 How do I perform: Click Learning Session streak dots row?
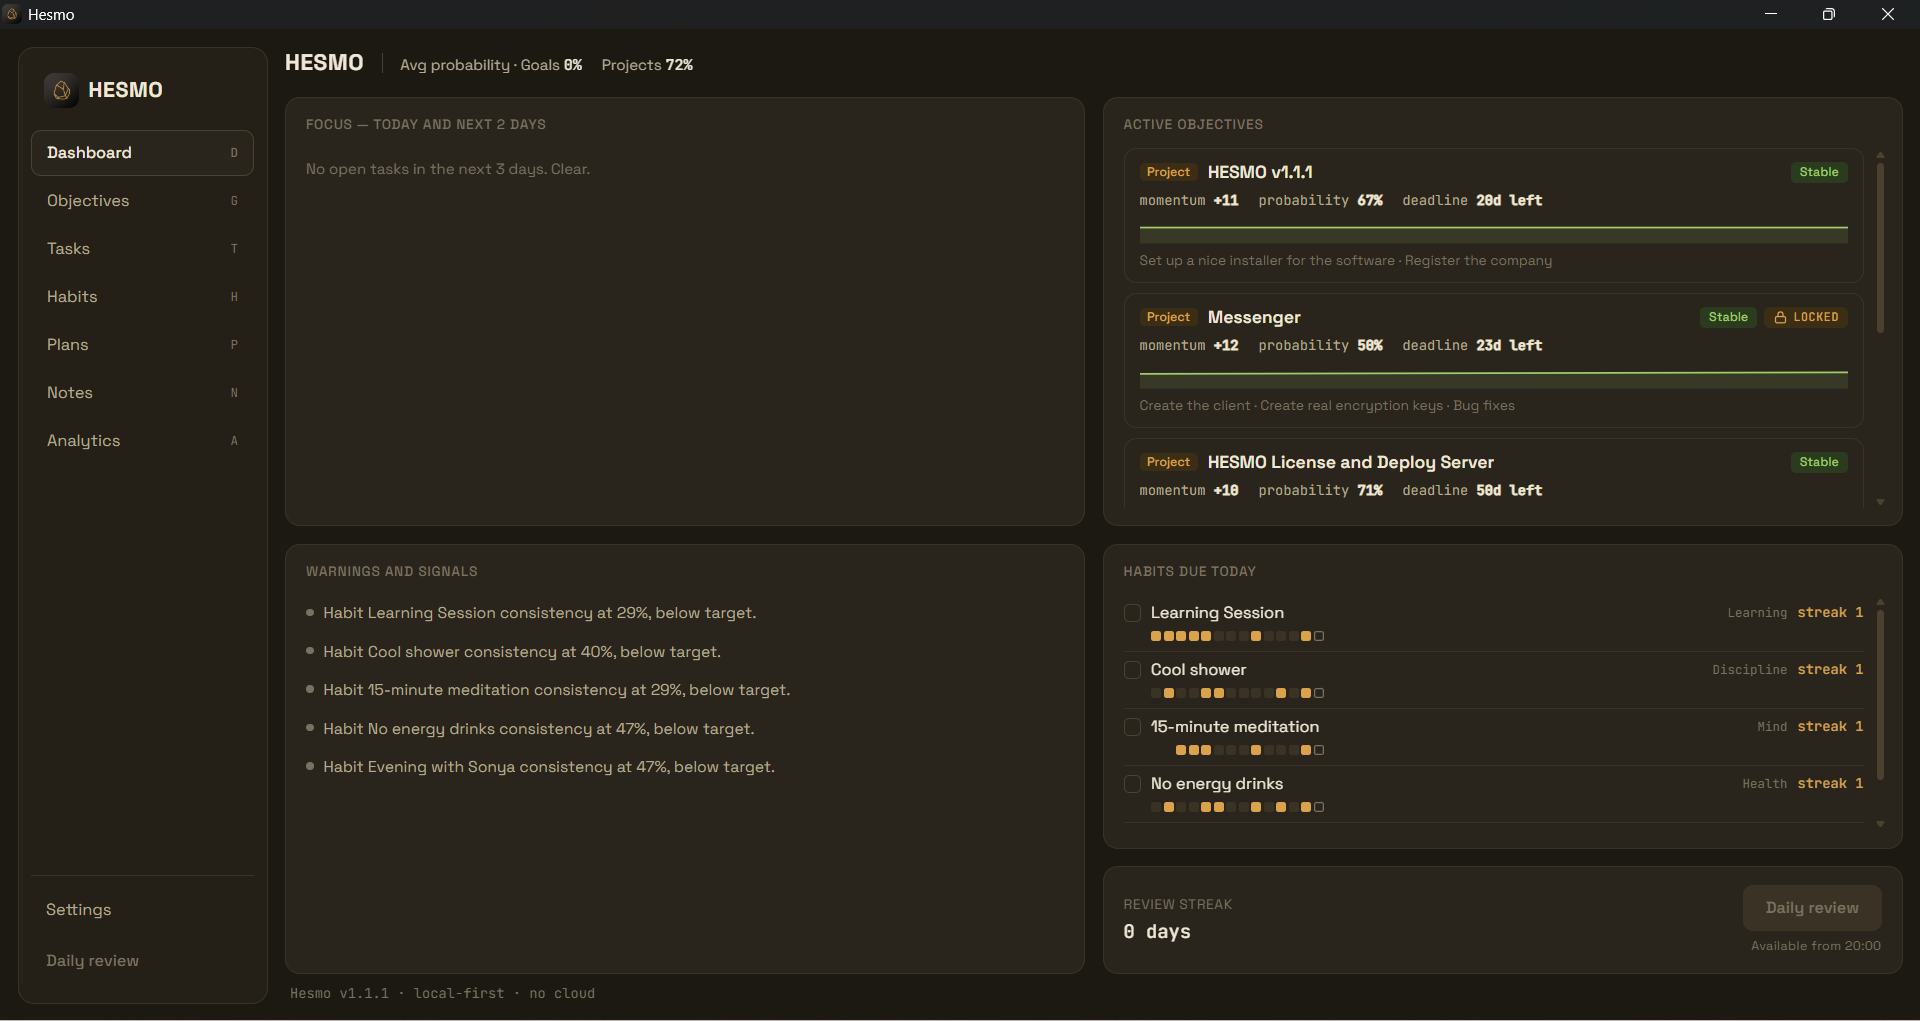1237,637
